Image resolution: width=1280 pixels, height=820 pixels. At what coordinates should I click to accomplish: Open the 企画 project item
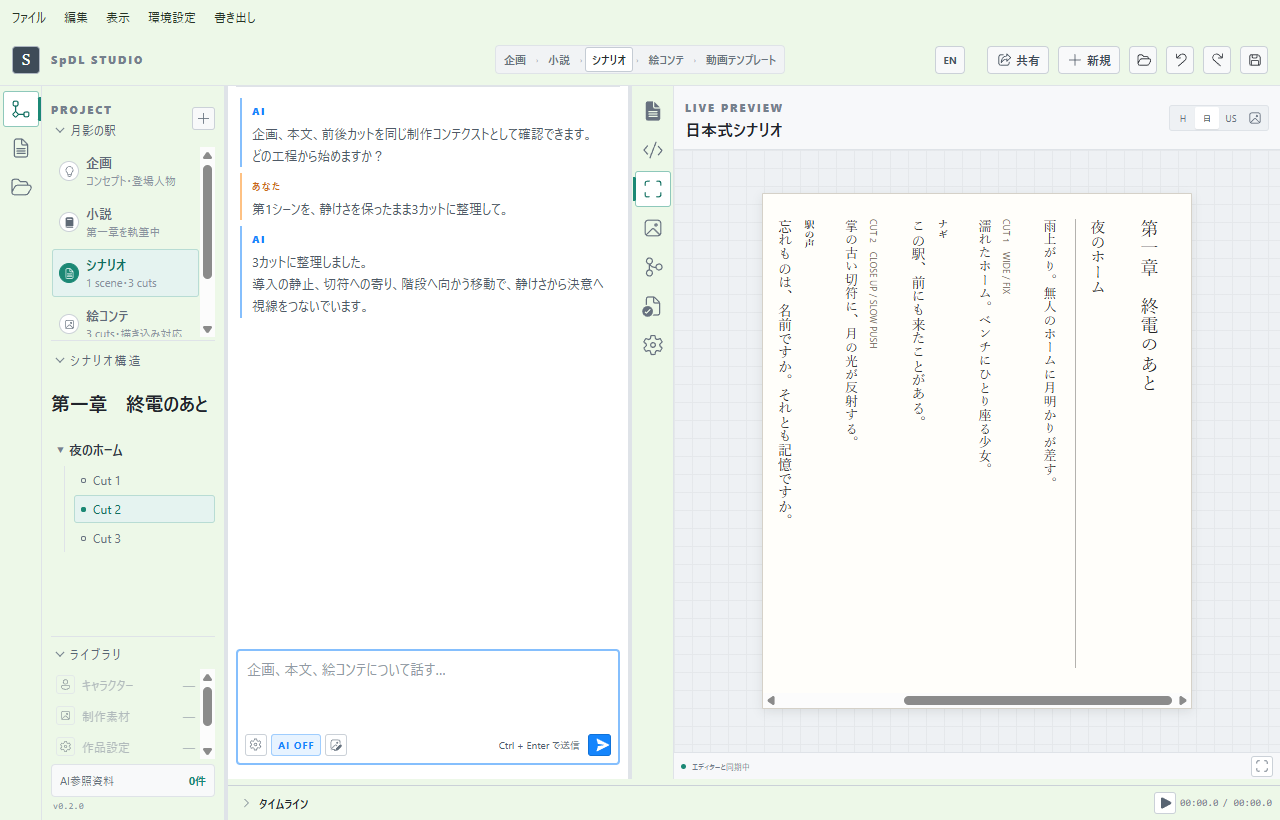click(x=125, y=171)
